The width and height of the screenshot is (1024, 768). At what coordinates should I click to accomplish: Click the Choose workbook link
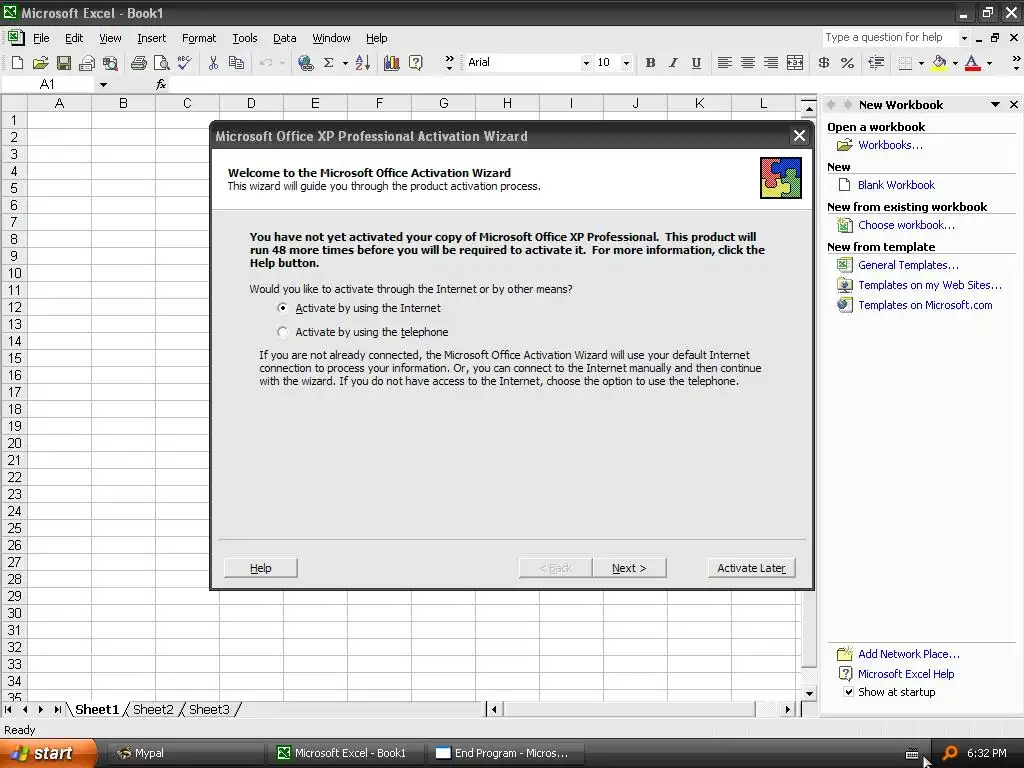pyautogui.click(x=906, y=225)
